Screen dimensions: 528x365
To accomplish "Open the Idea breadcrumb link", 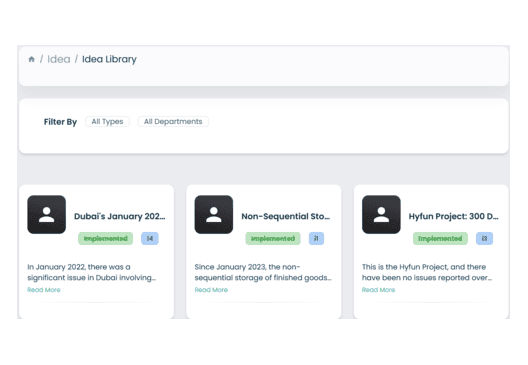I will [x=59, y=59].
